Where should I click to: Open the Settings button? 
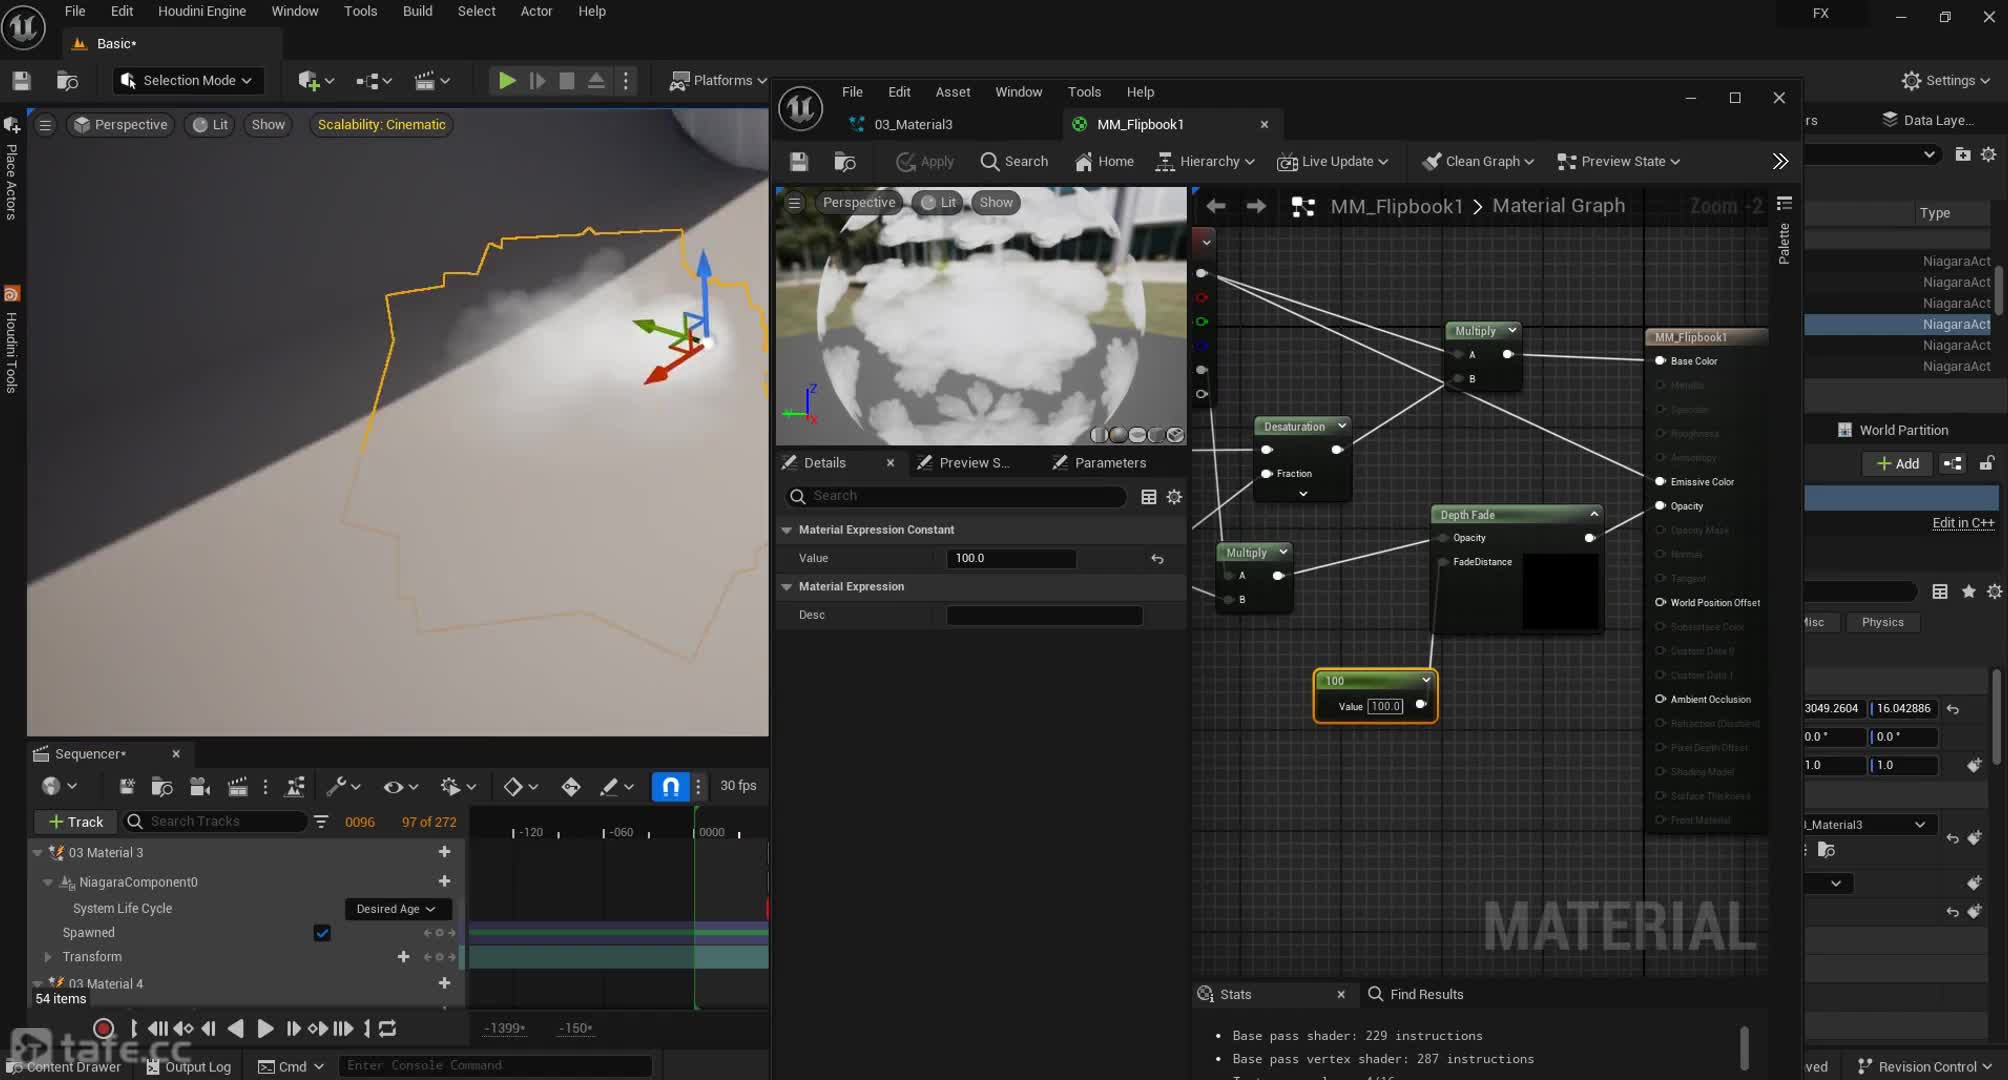point(1945,80)
